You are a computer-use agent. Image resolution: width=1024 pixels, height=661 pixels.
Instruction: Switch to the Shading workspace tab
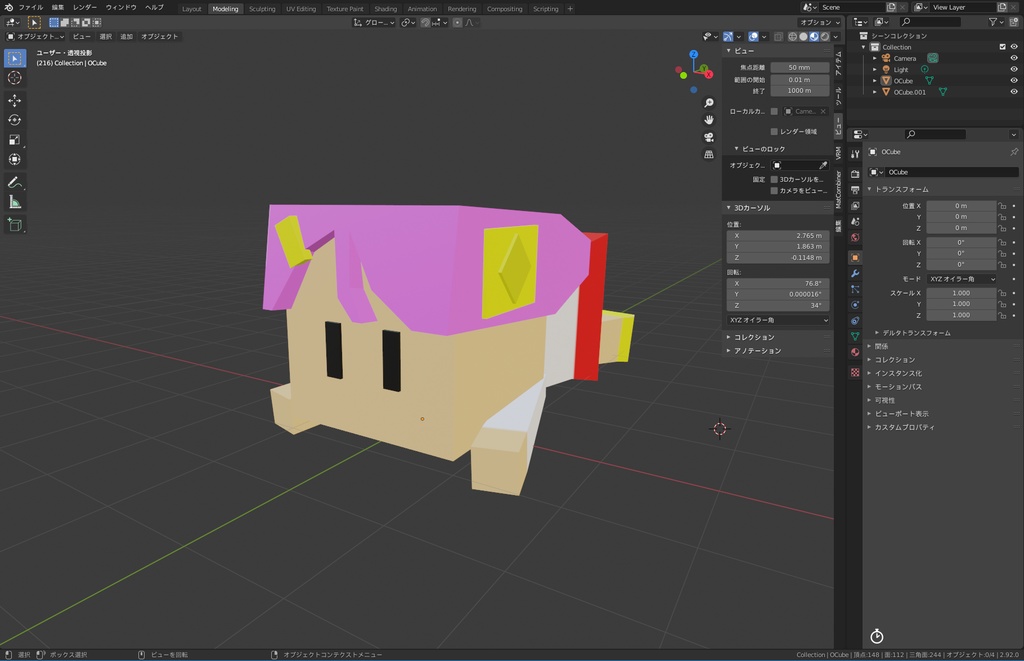click(x=385, y=8)
